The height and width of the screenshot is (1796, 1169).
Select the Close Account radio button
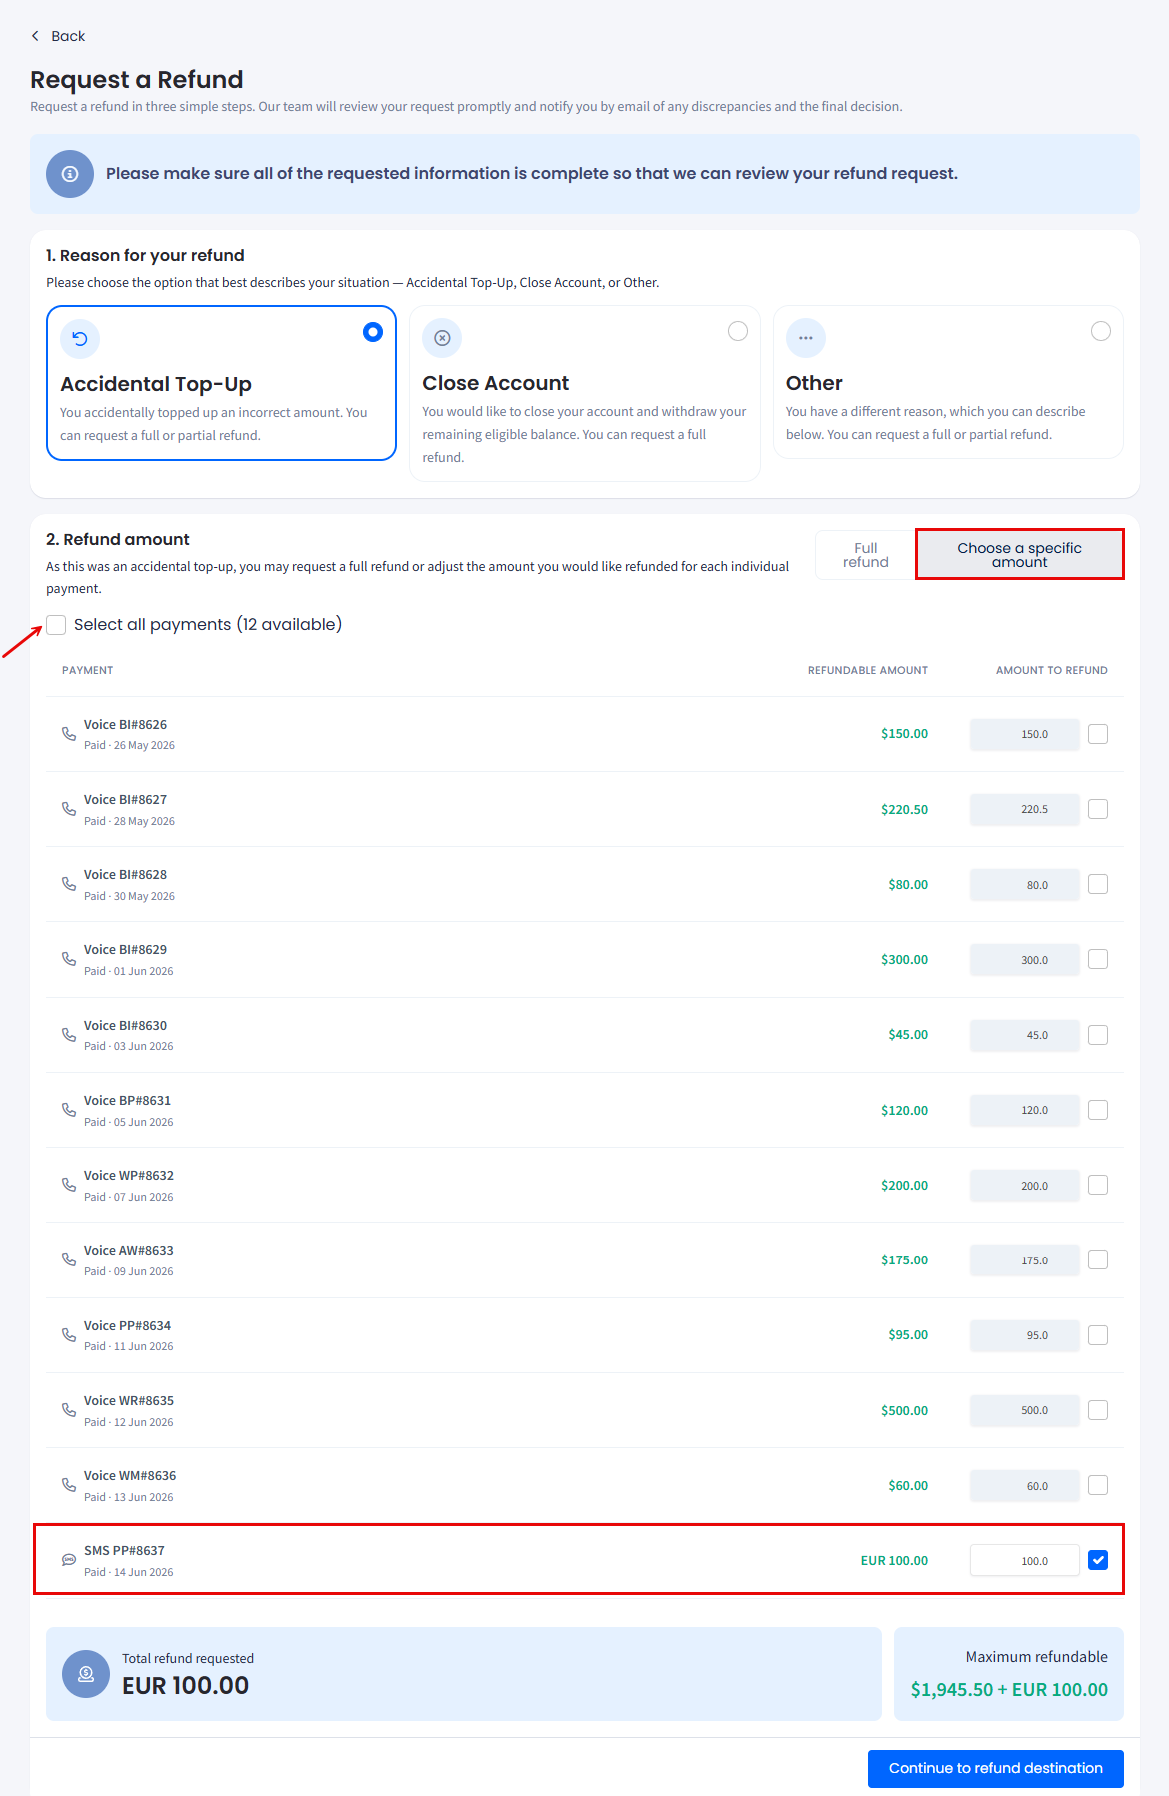tap(738, 331)
